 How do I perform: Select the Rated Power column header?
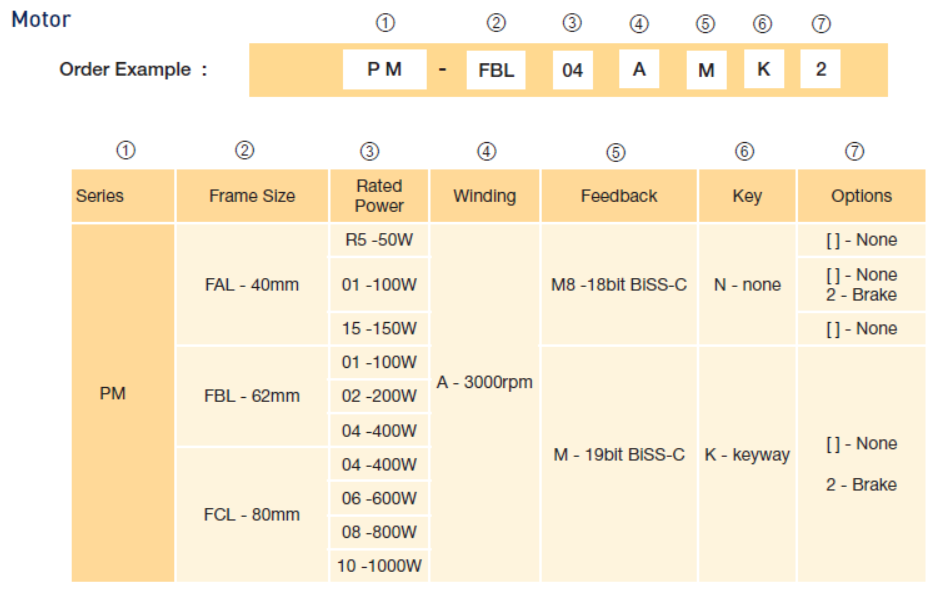(x=379, y=196)
